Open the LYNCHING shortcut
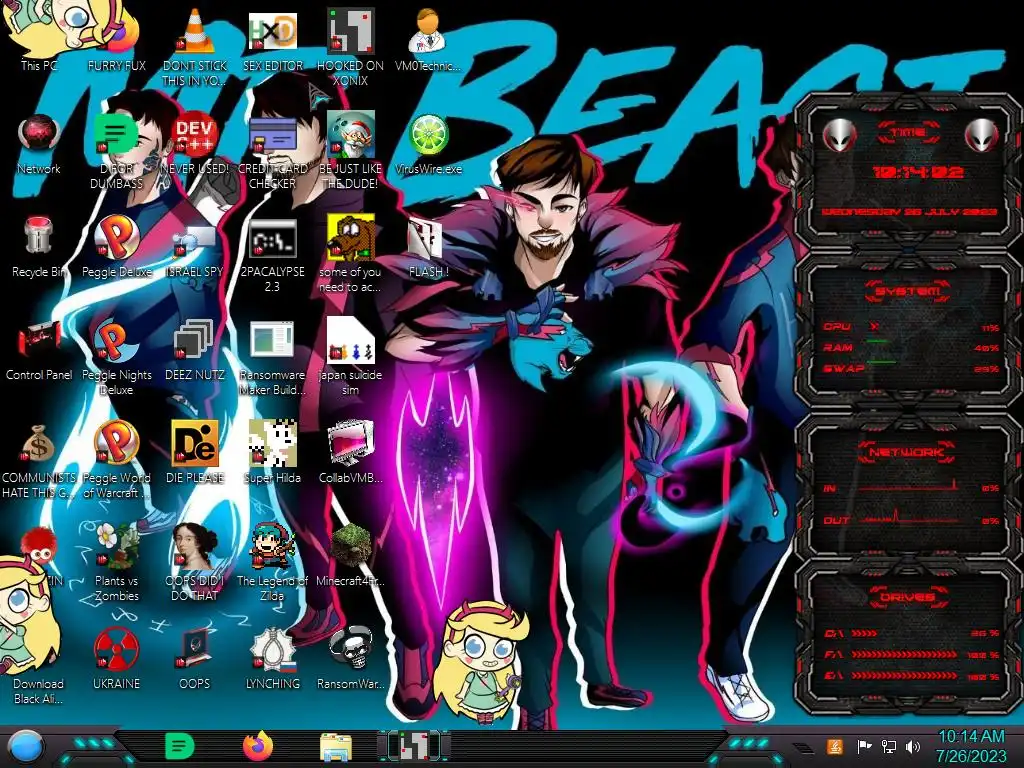Screen dimensions: 1024x768 (272, 660)
